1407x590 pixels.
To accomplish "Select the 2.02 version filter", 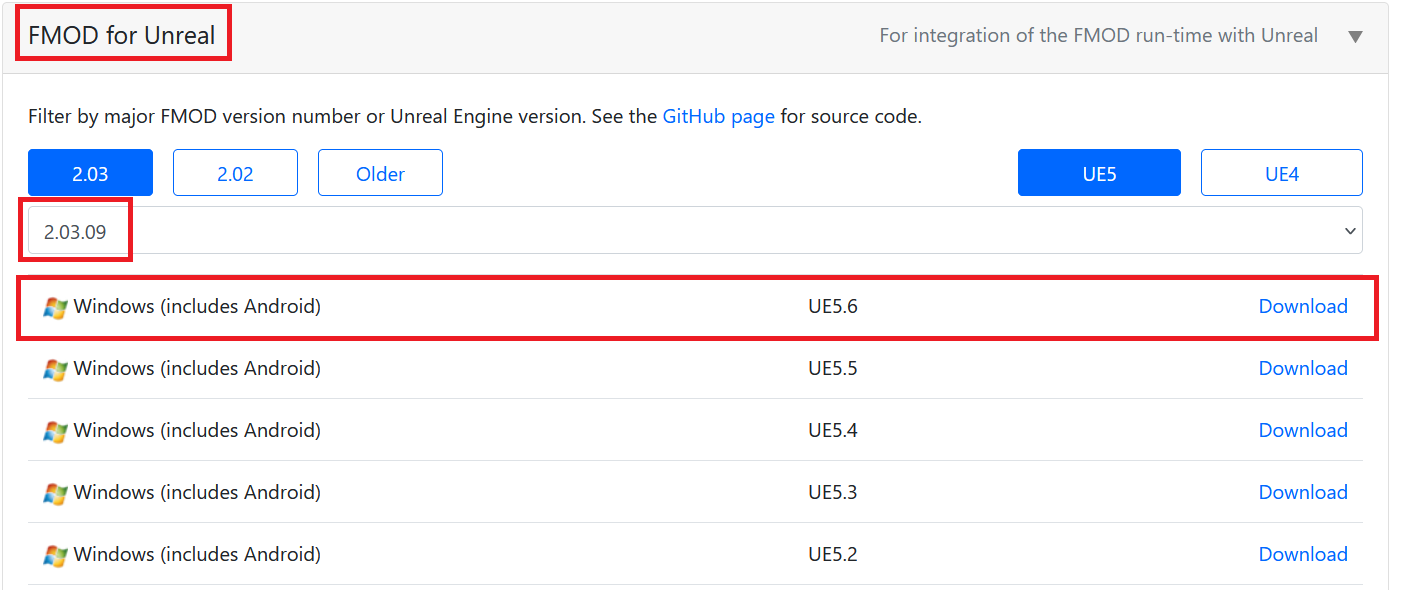I will pyautogui.click(x=235, y=173).
